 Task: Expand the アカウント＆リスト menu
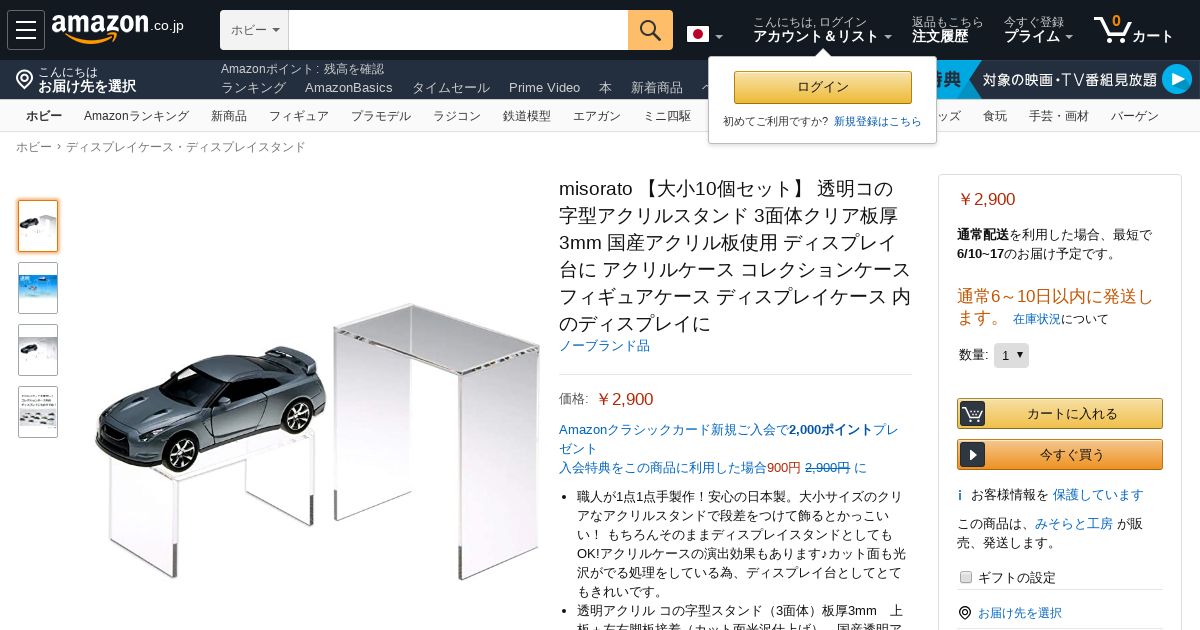(822, 36)
